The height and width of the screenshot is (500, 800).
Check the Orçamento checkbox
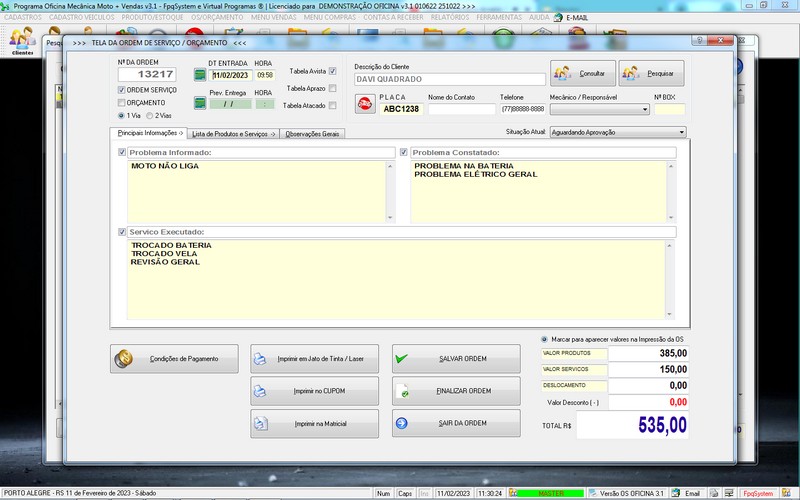(x=121, y=103)
